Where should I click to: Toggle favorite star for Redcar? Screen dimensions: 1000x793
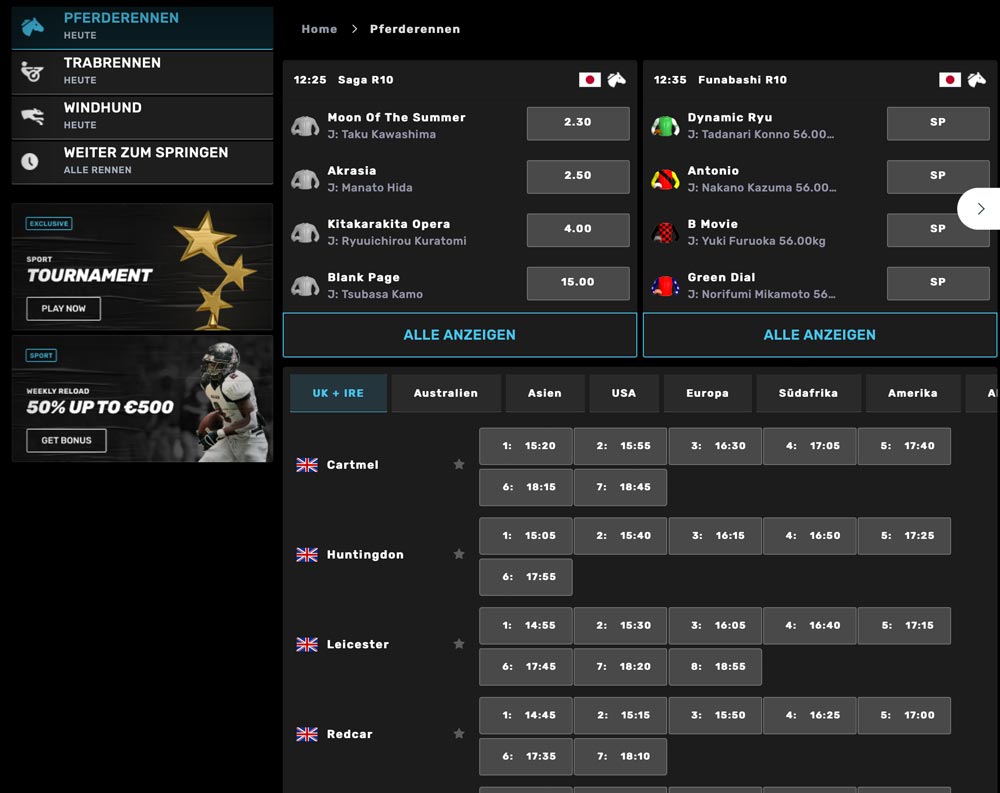click(459, 734)
